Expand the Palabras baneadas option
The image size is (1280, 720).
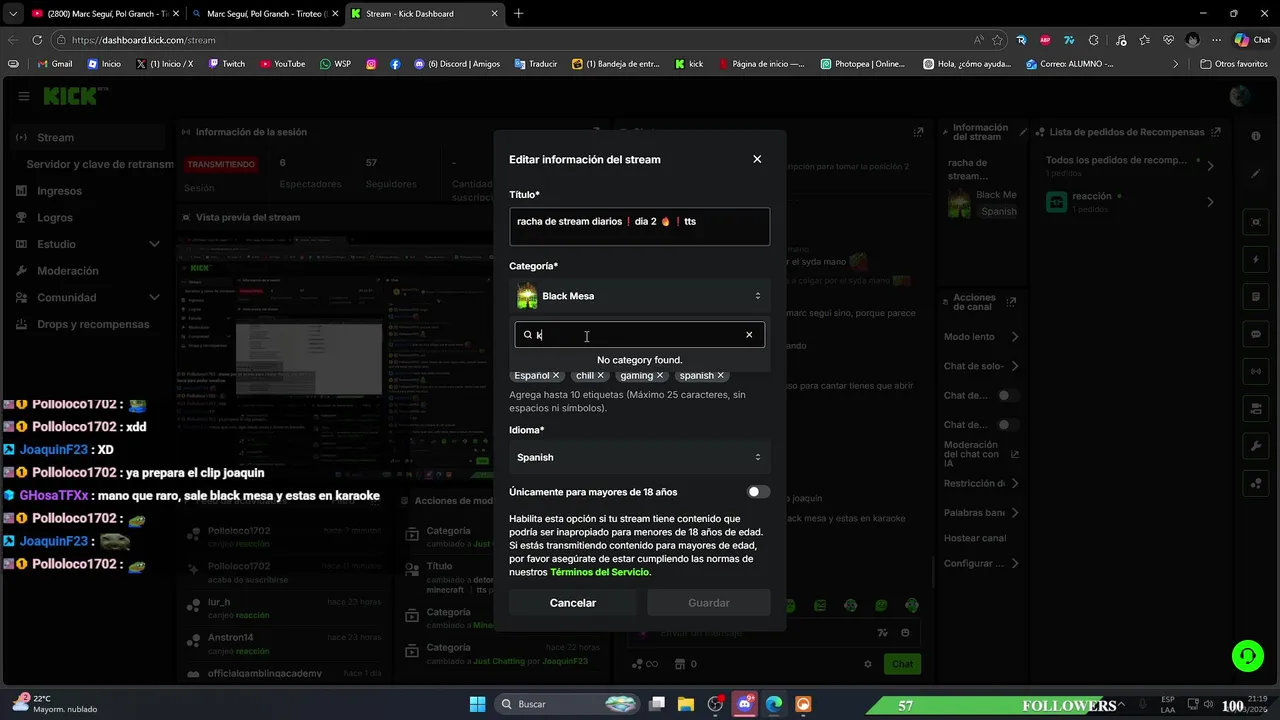(x=1014, y=513)
